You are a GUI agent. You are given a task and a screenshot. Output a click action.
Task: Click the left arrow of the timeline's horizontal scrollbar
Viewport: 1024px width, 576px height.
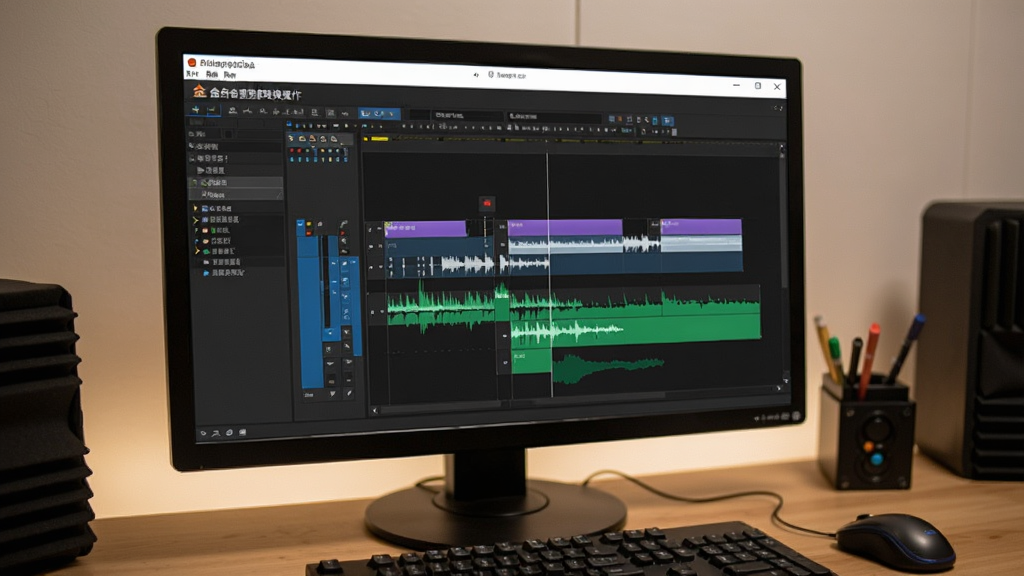374,411
